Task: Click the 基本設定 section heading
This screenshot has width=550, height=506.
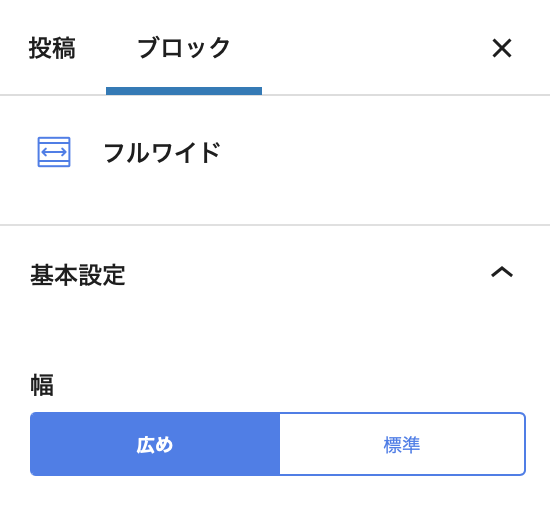Action: [78, 275]
